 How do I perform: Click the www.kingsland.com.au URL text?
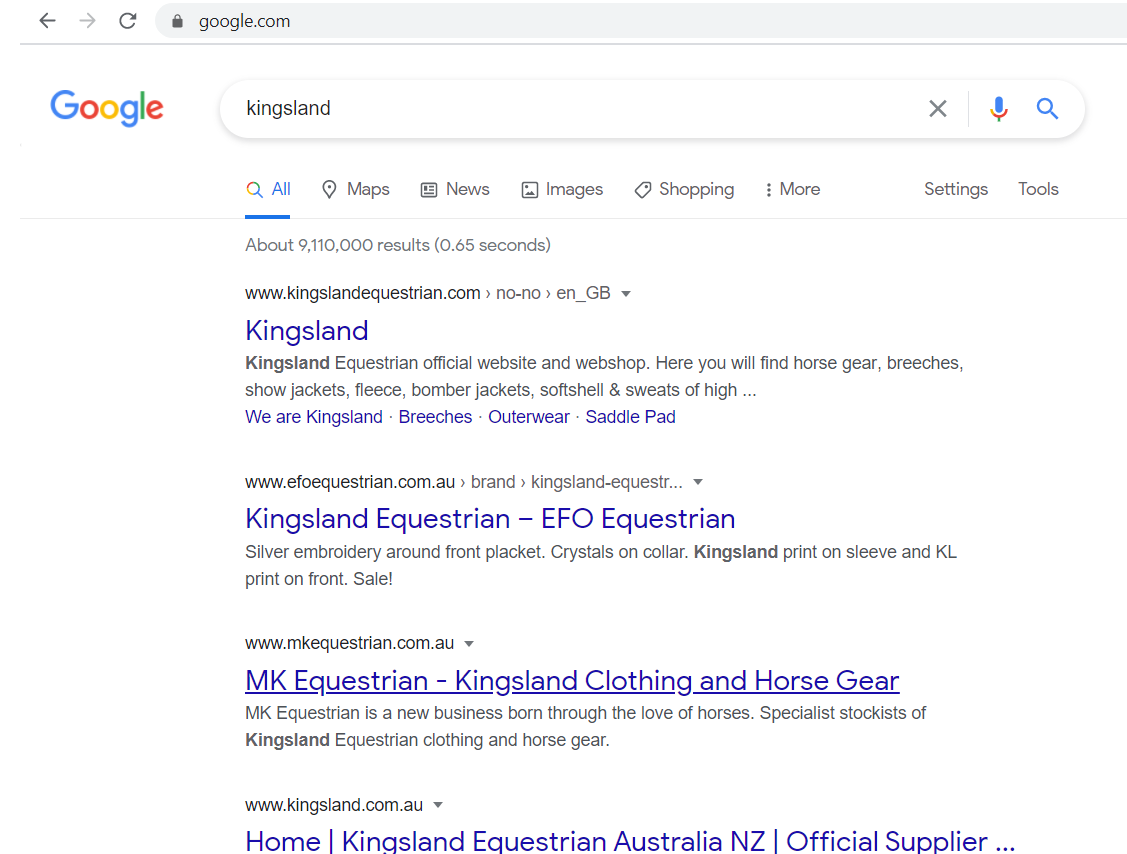point(334,805)
